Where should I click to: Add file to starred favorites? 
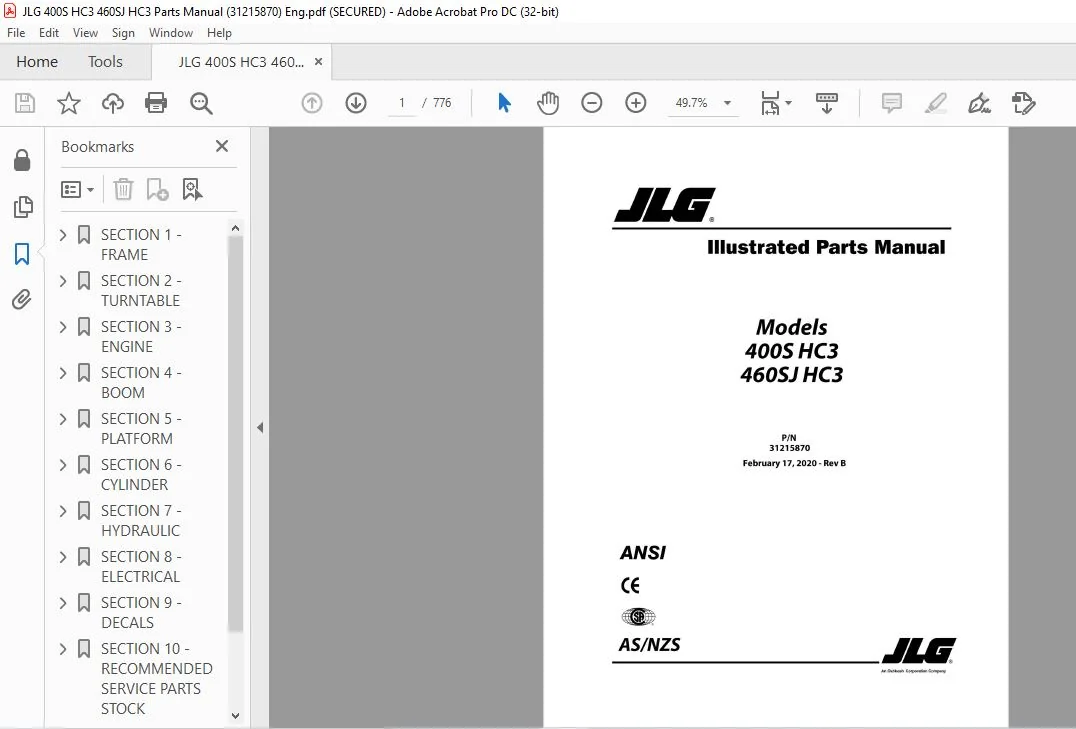[x=69, y=103]
